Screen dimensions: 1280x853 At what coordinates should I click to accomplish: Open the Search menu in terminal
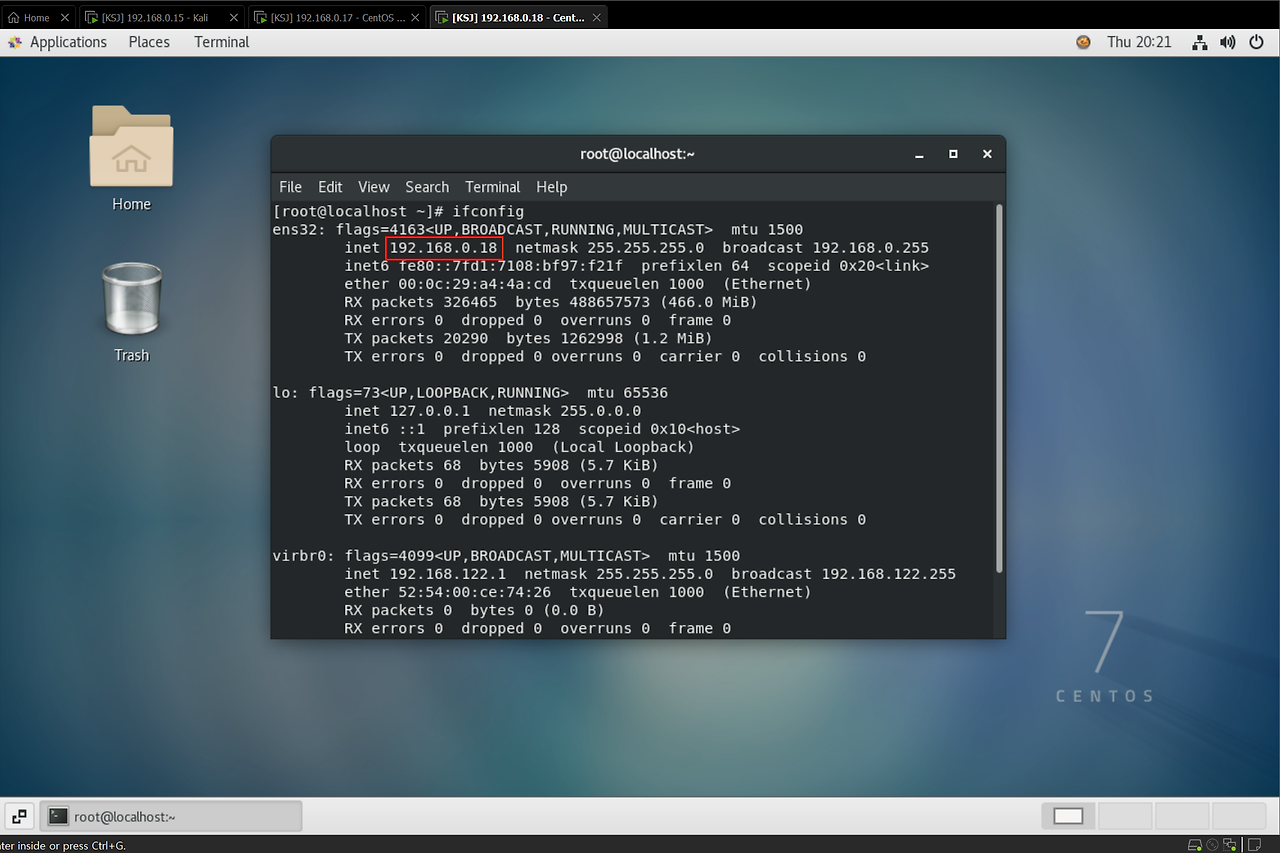tap(427, 187)
